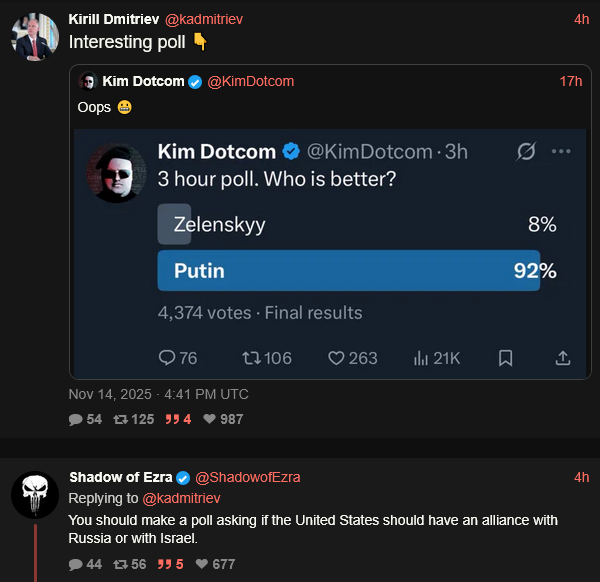Click views chart icon showing 21K
The image size is (600, 582).
420,358
